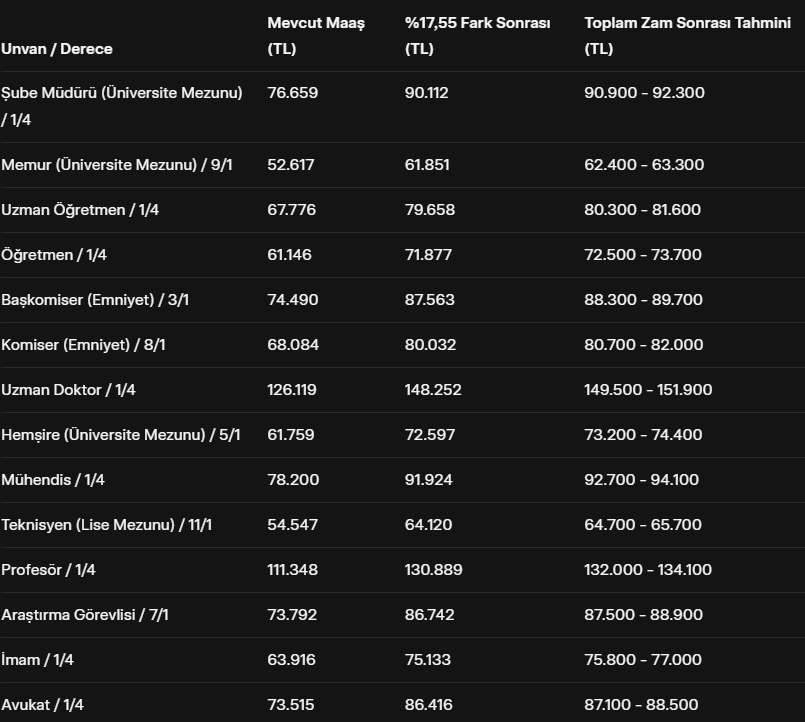Select Avukat's estimate 87.100 - 88.500
805x722 pixels.
click(x=641, y=705)
